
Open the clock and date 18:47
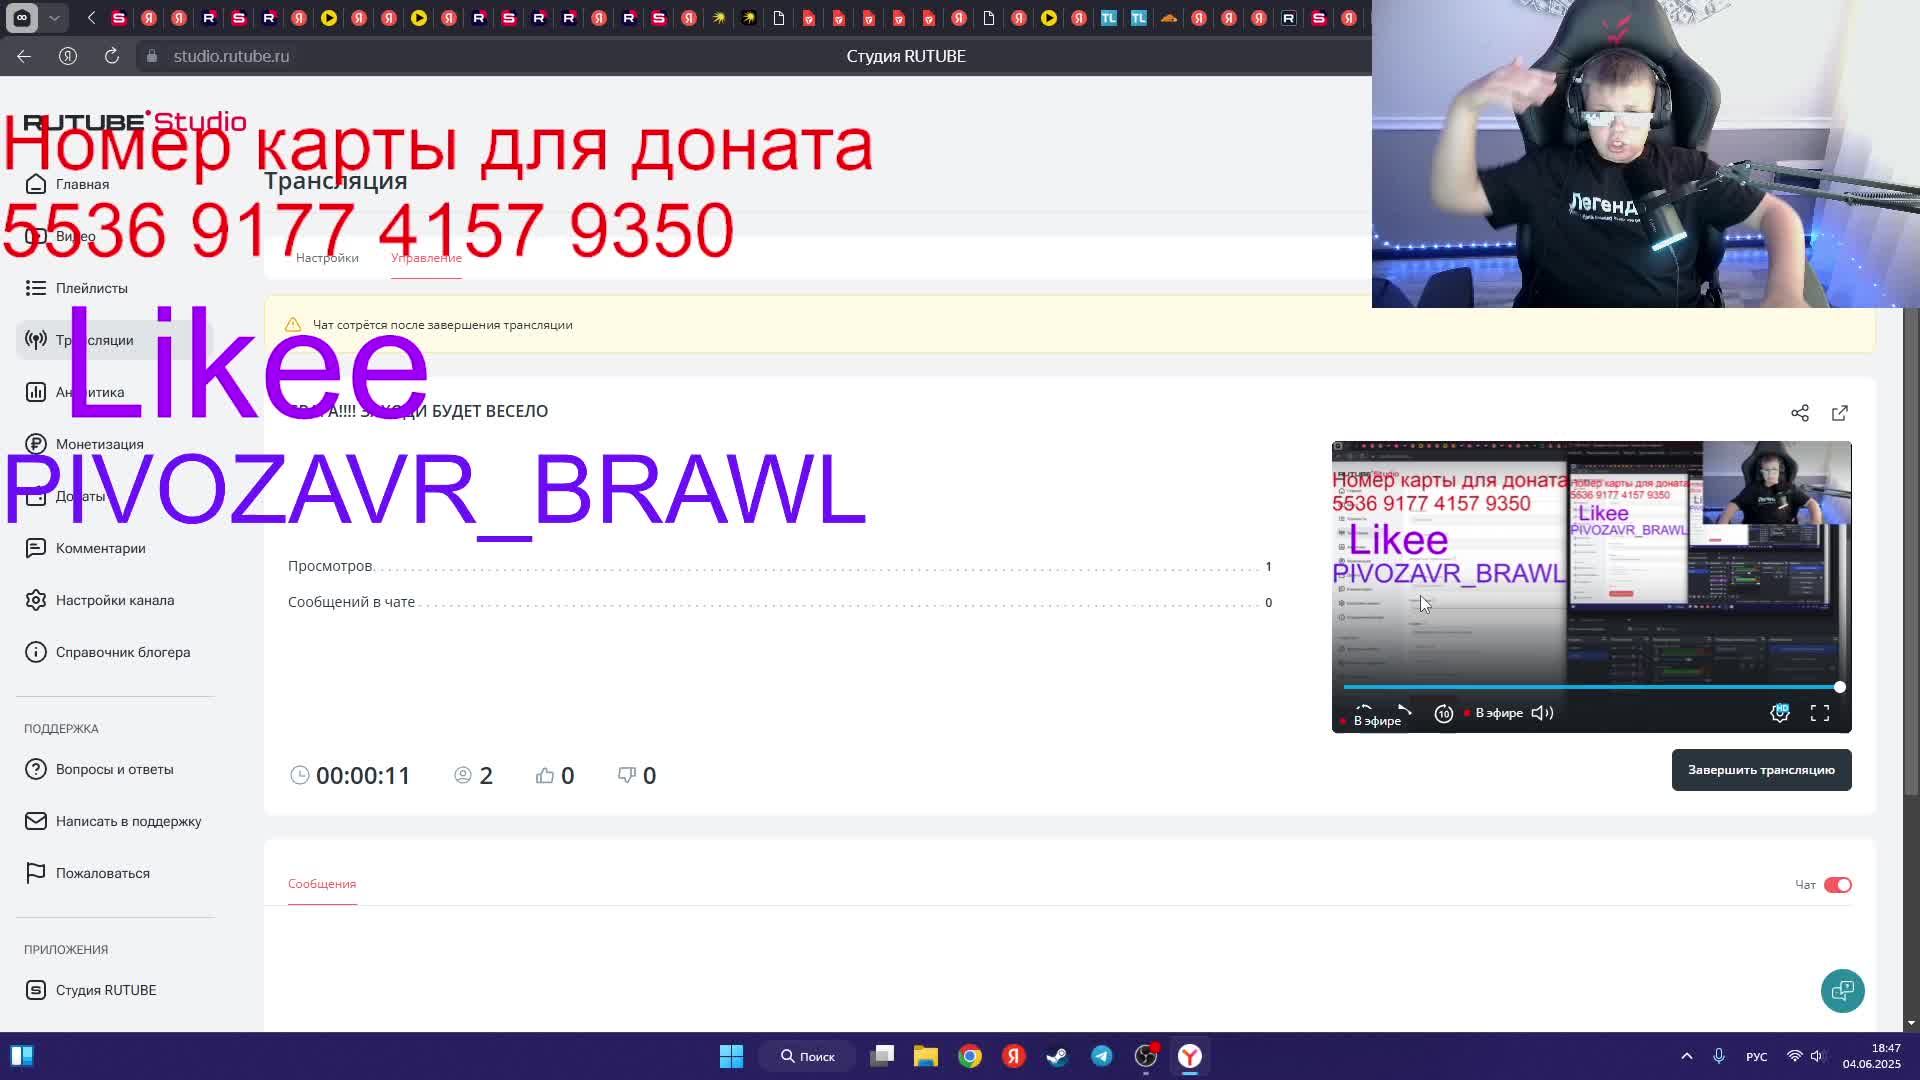pyautogui.click(x=1872, y=1056)
